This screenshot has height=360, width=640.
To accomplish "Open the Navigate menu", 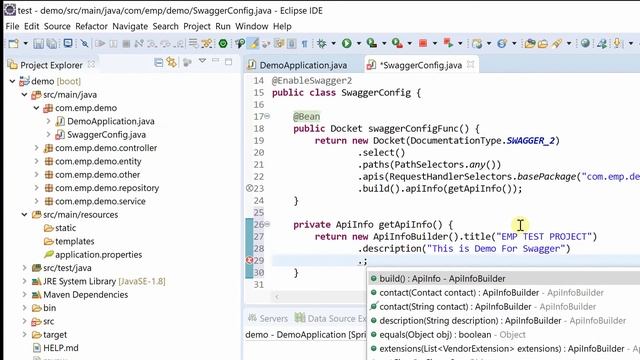I will point(130,26).
